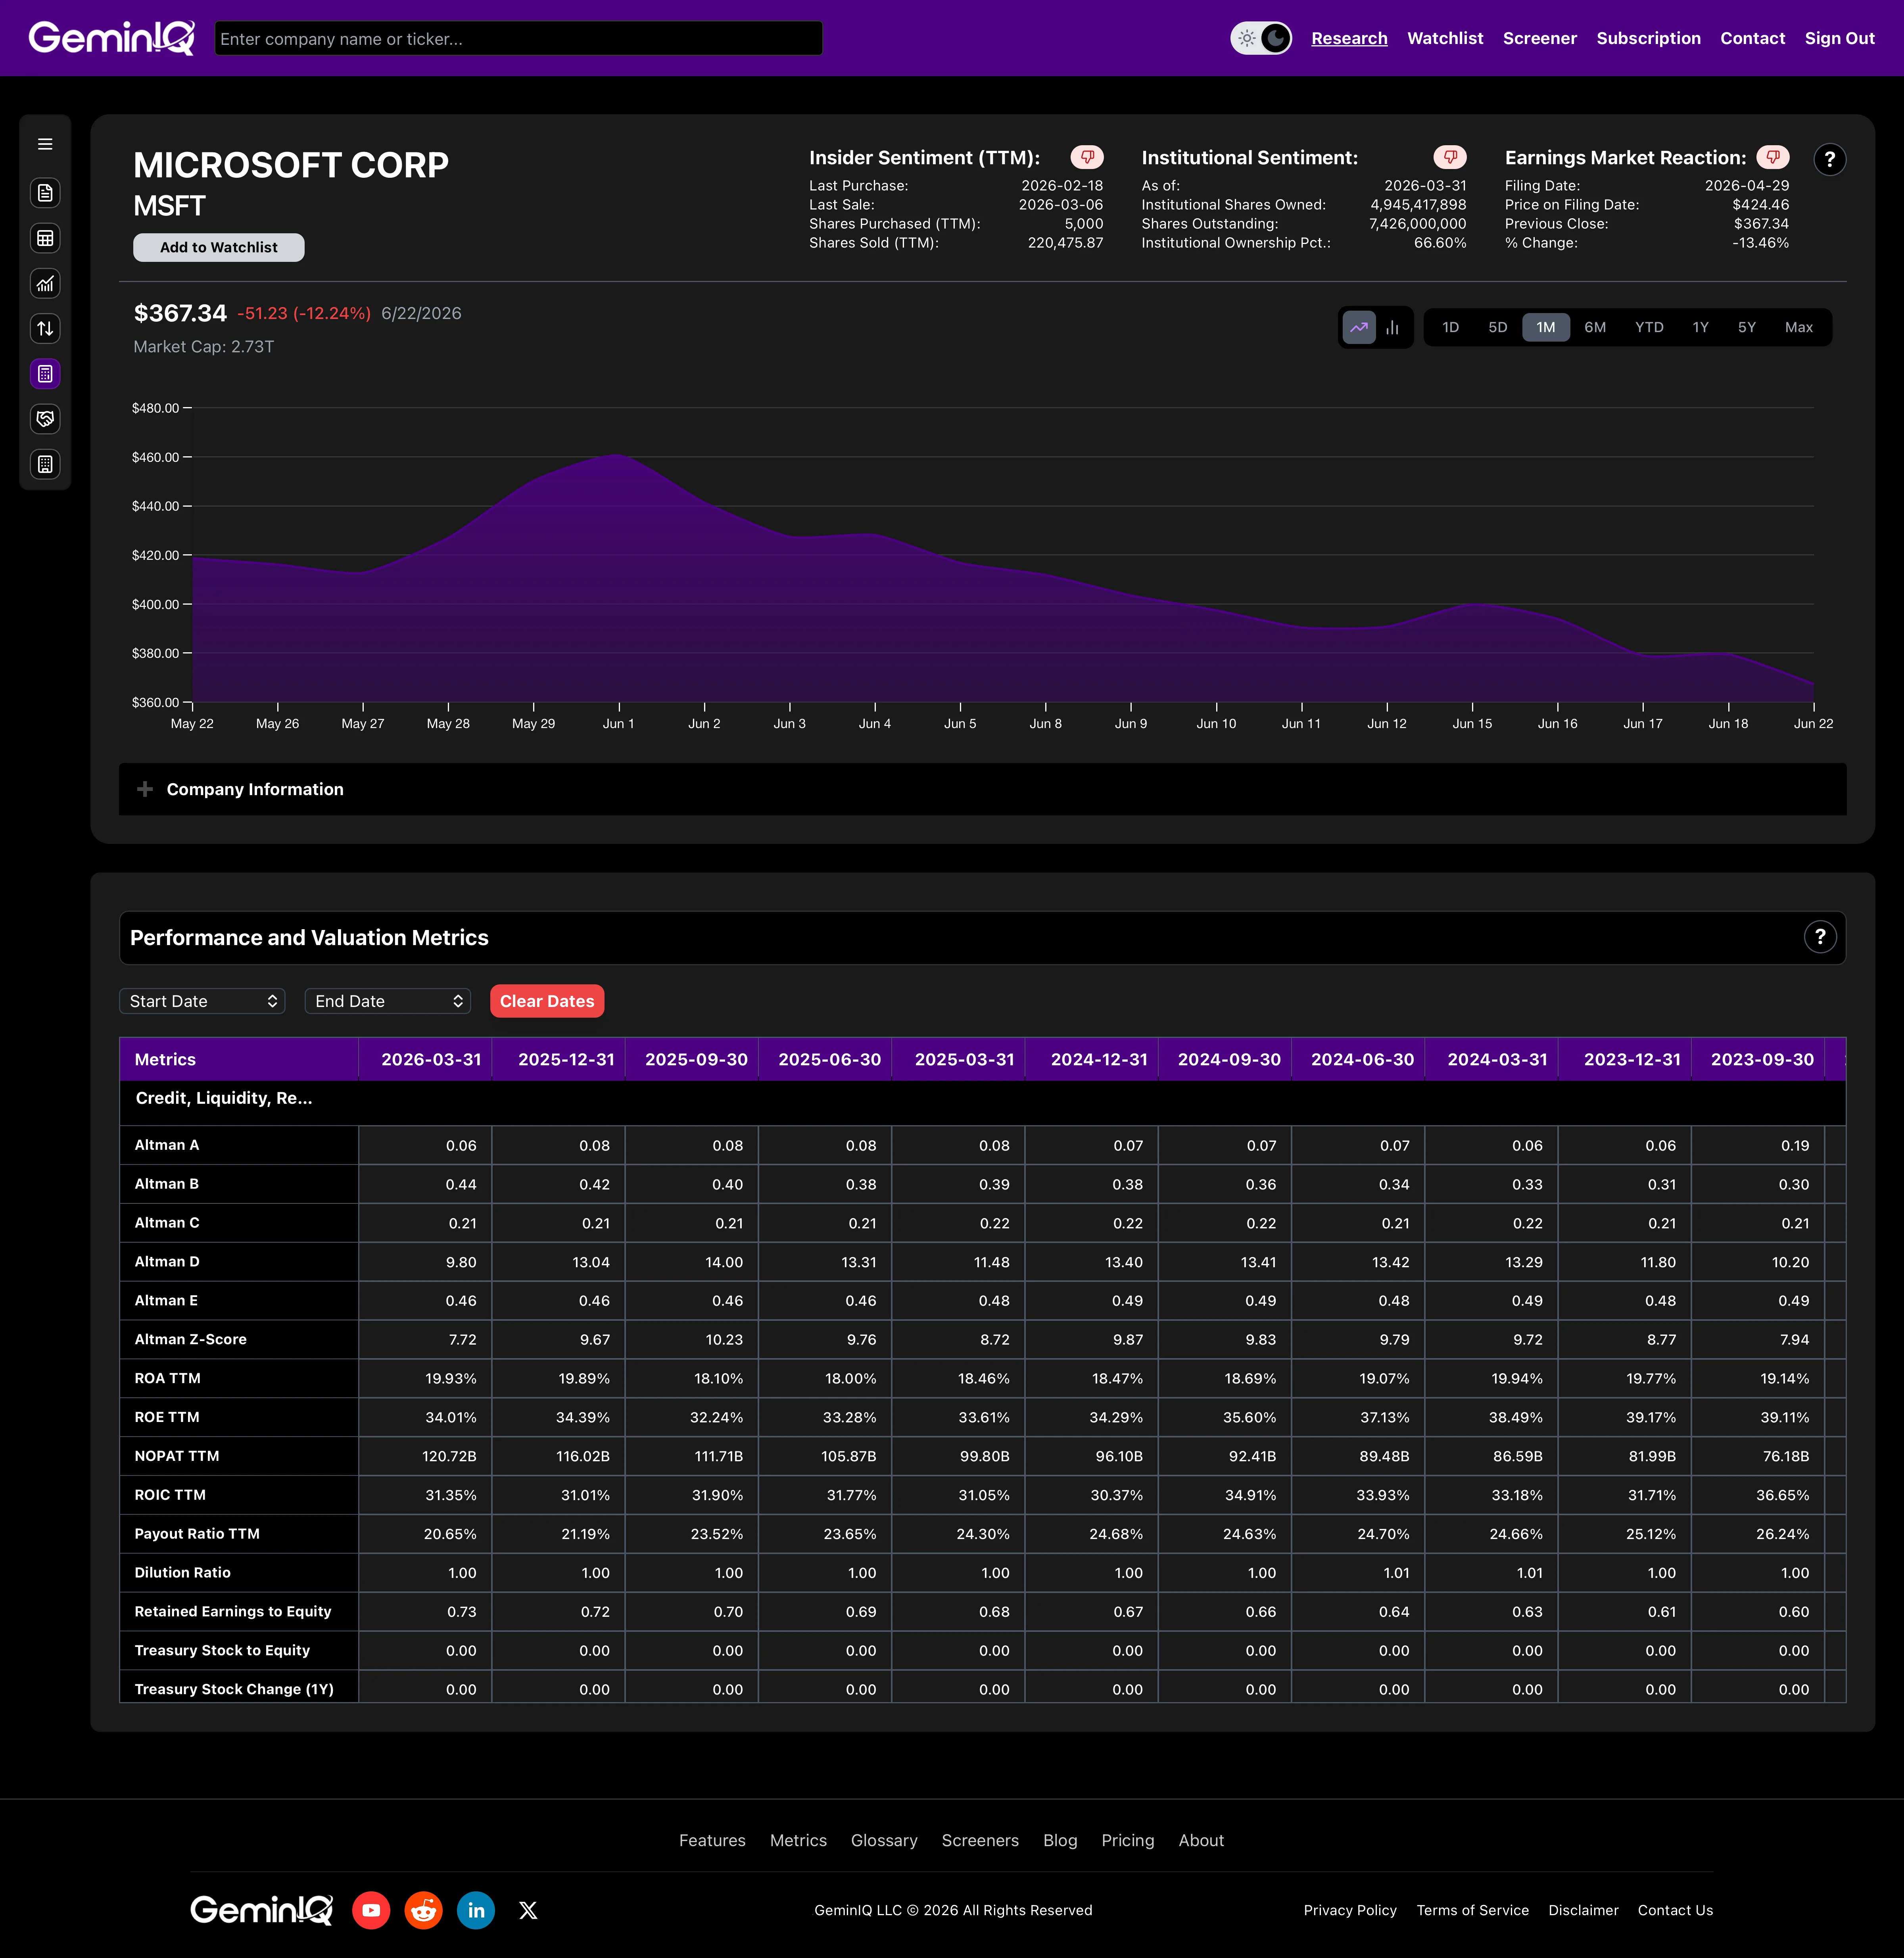1904x1958 pixels.
Task: Open the handshake sidebar icon
Action: [x=45, y=419]
